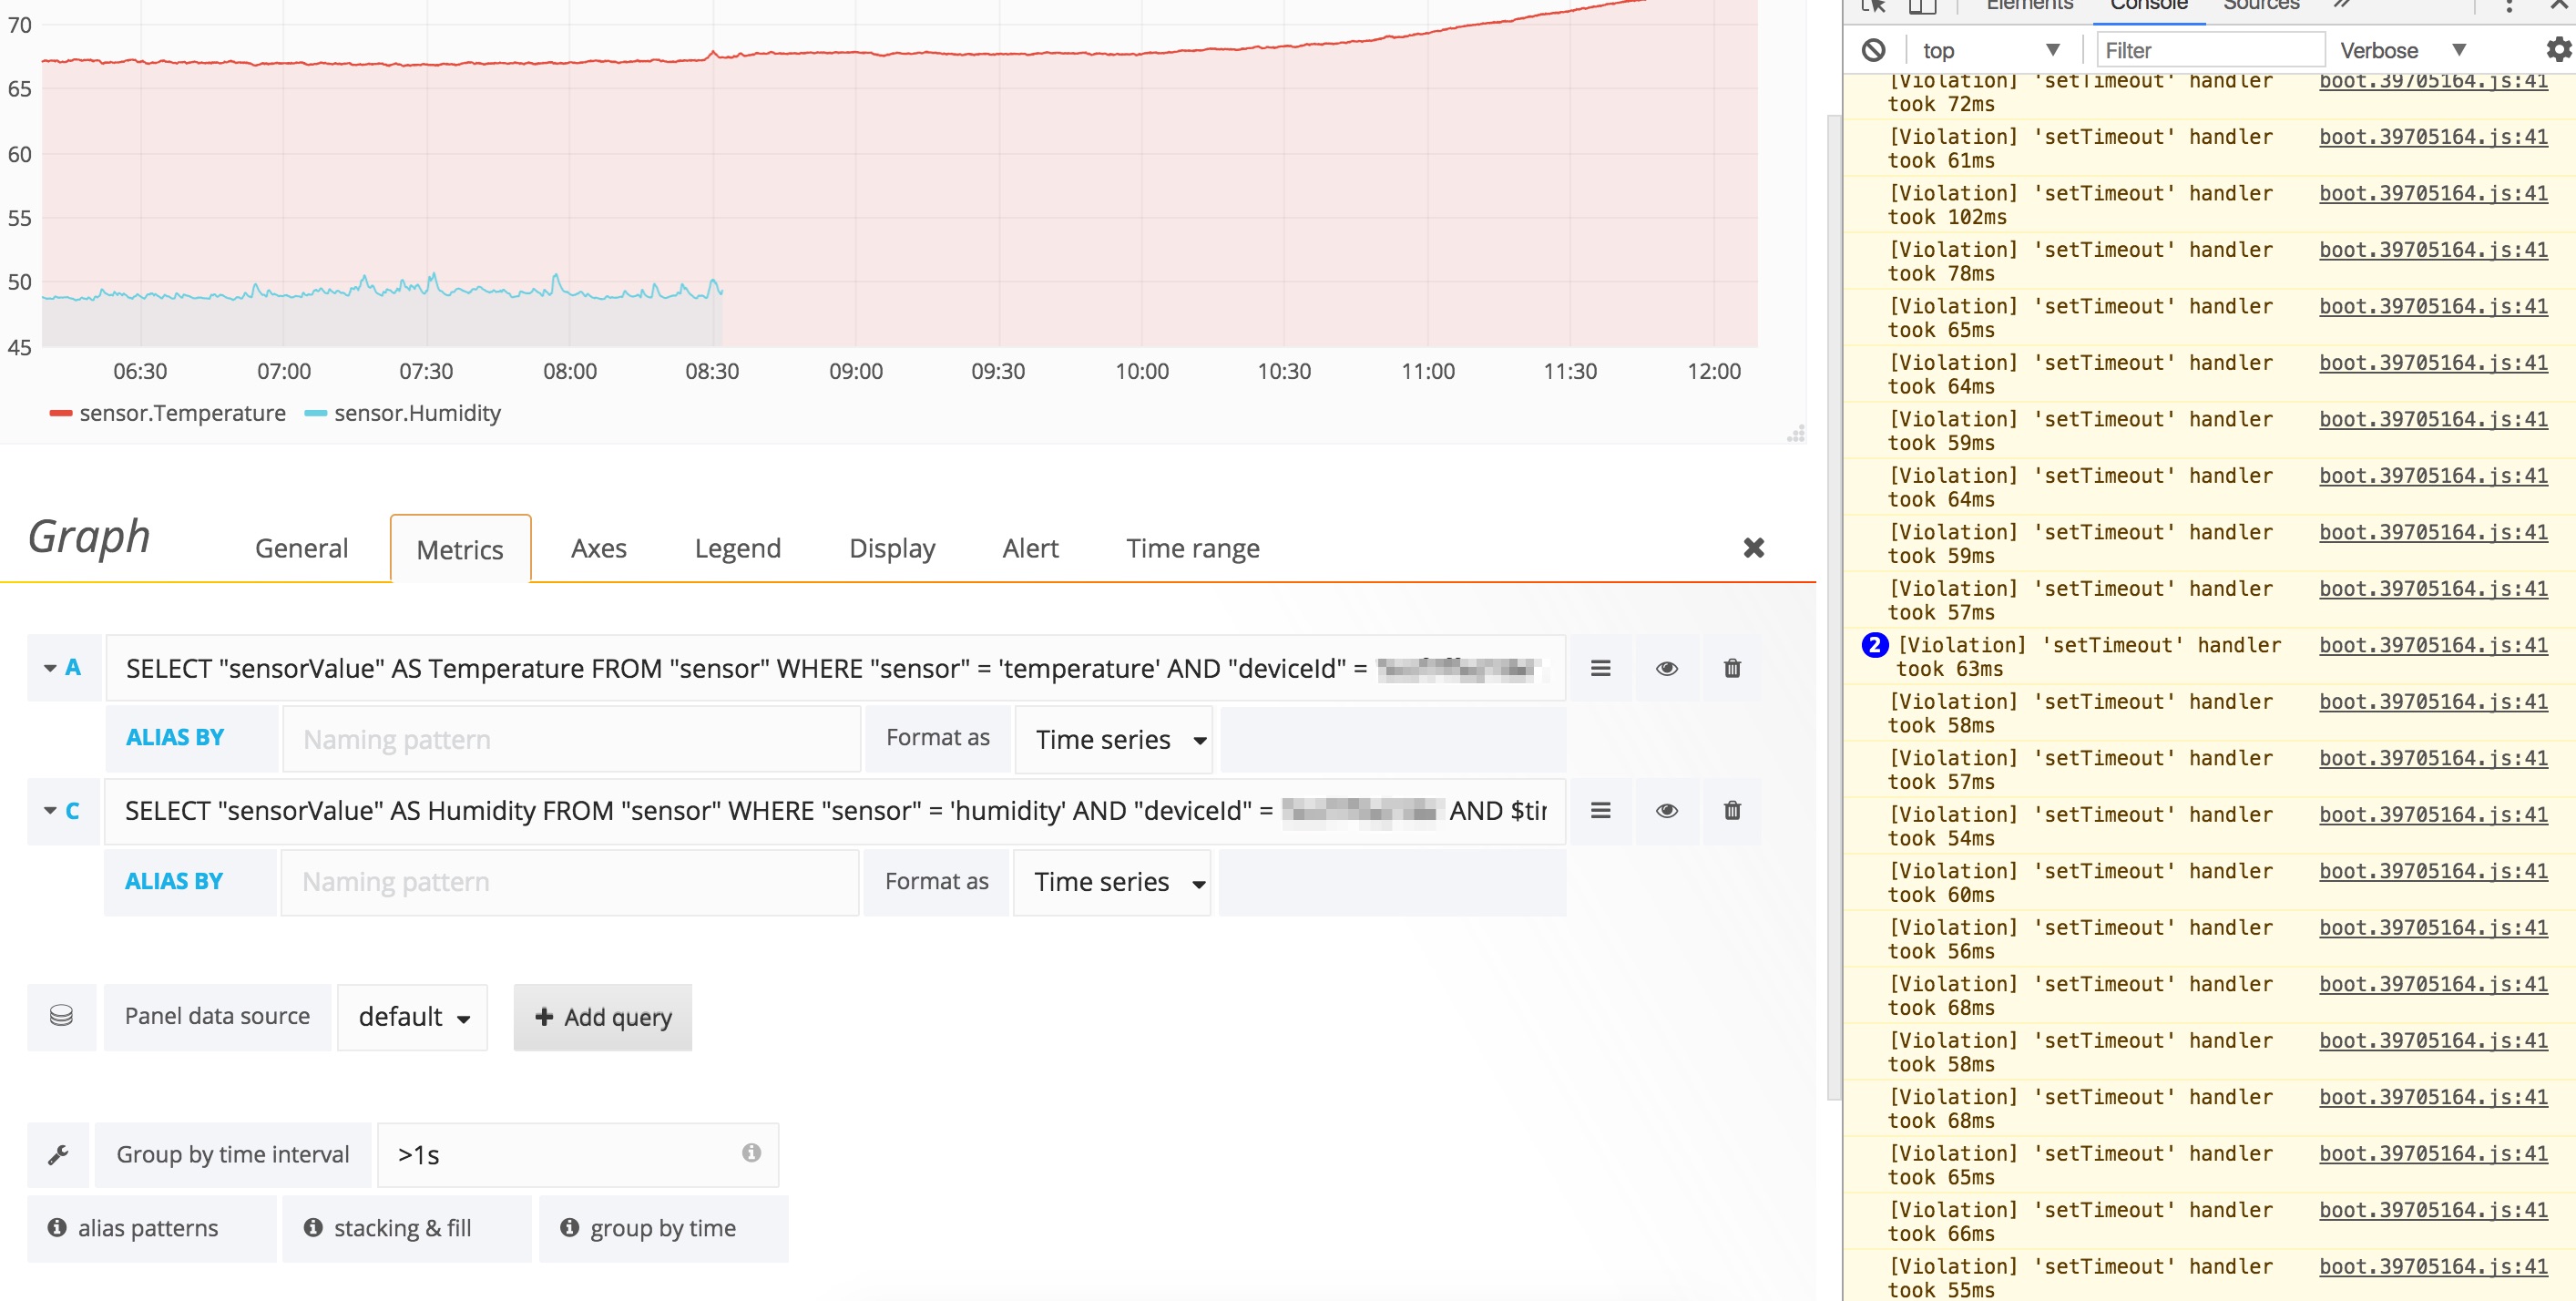Click the Add query button

point(603,1017)
